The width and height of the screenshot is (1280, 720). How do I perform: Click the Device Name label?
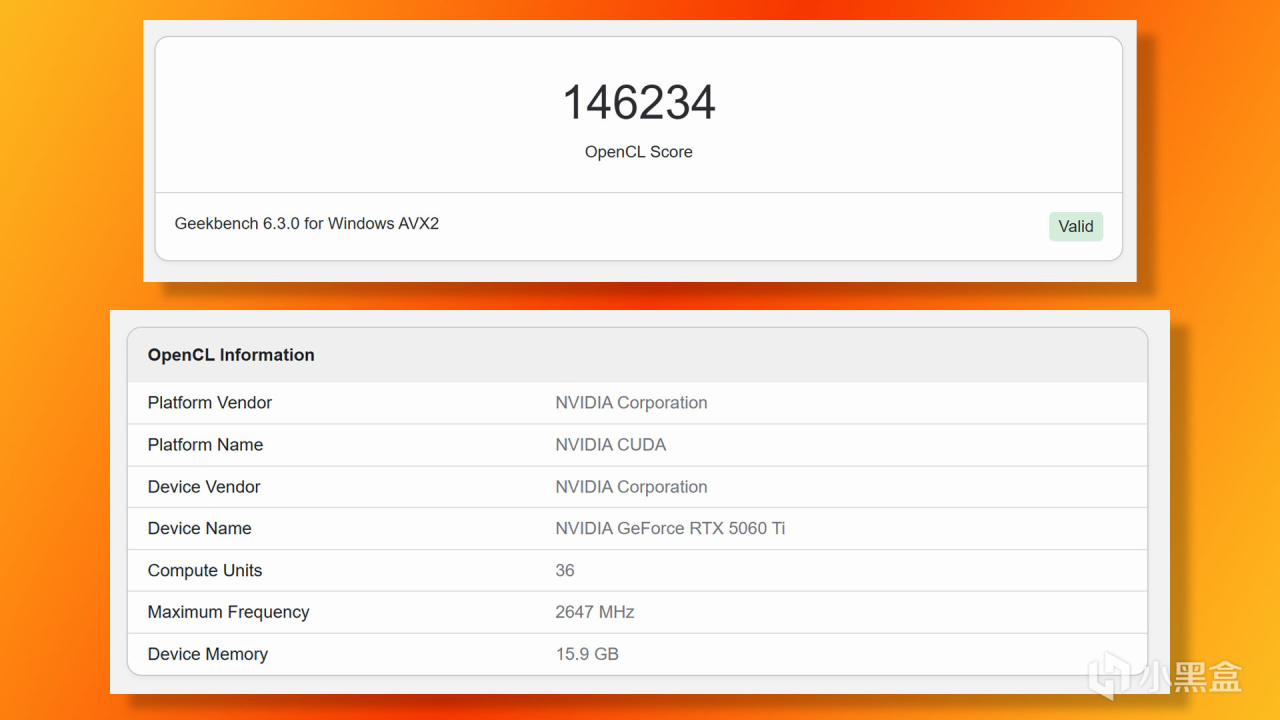200,529
